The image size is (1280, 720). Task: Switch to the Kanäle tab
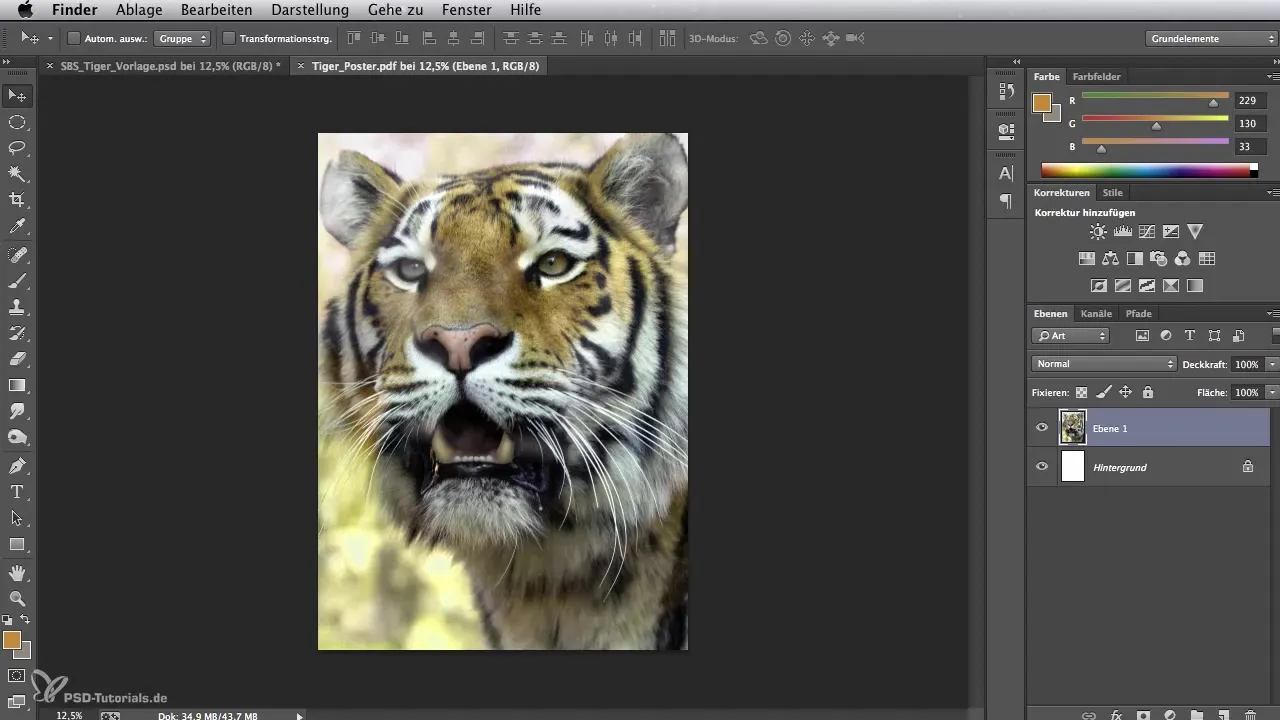point(1096,314)
